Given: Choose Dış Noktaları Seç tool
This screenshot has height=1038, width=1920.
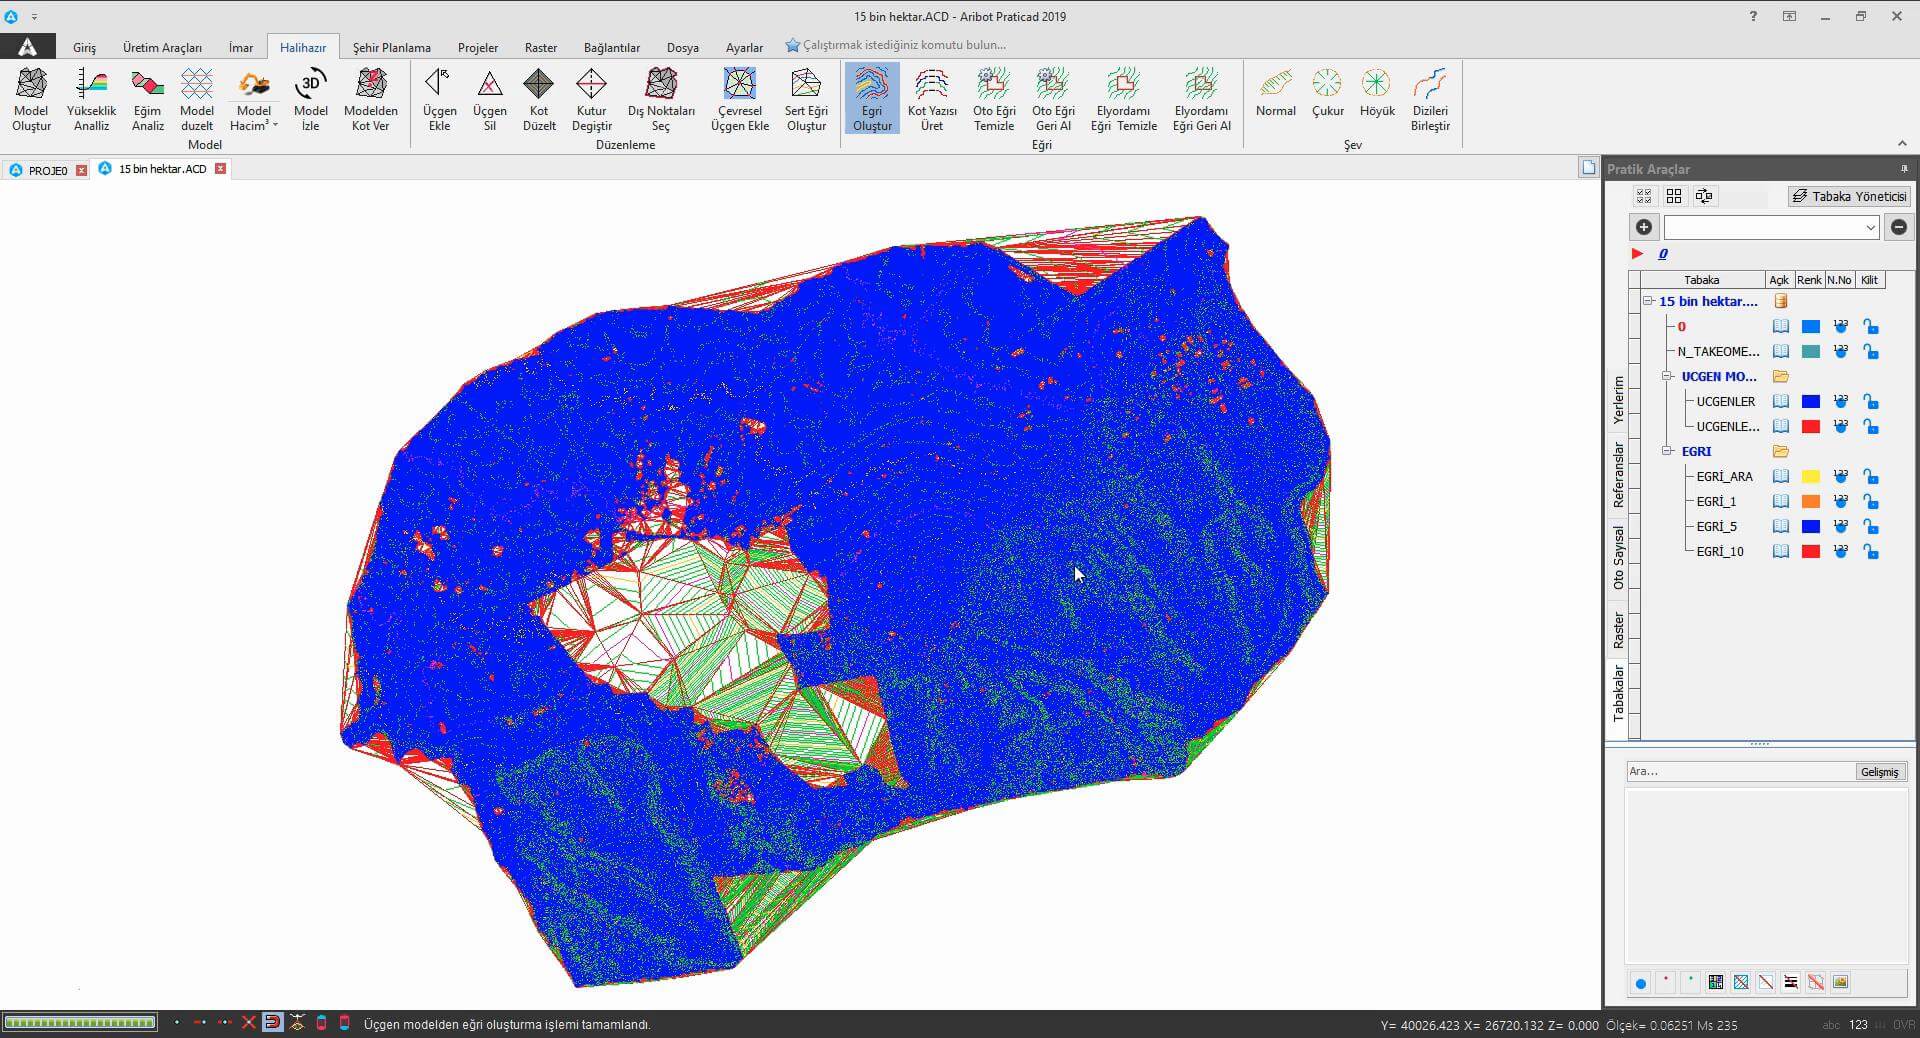Looking at the screenshot, I should [x=661, y=99].
